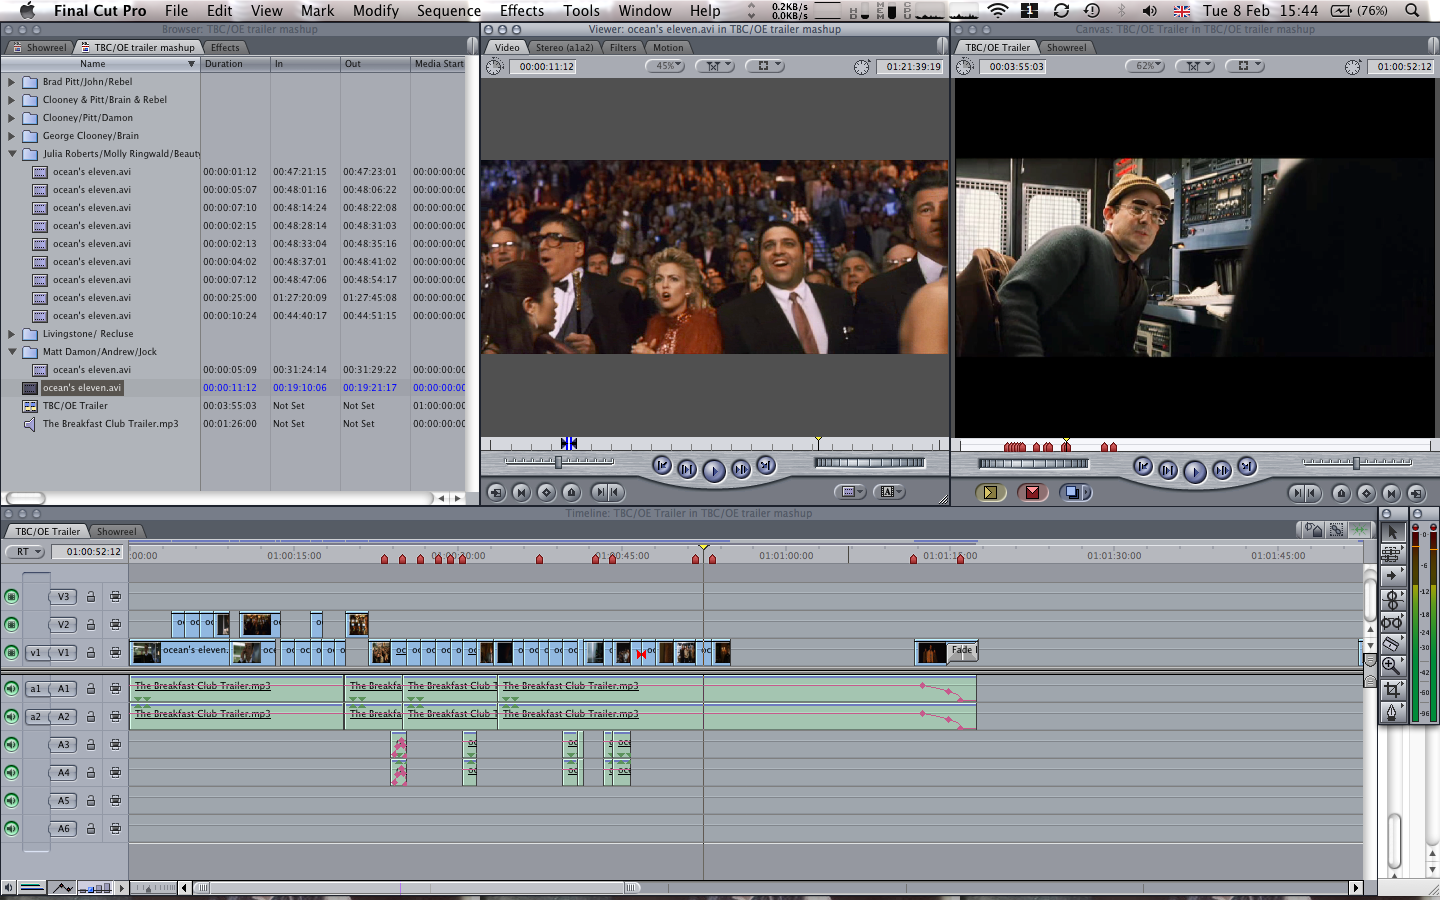Sort the browser by Duration column header
The height and width of the screenshot is (900, 1440).
pyautogui.click(x=224, y=64)
